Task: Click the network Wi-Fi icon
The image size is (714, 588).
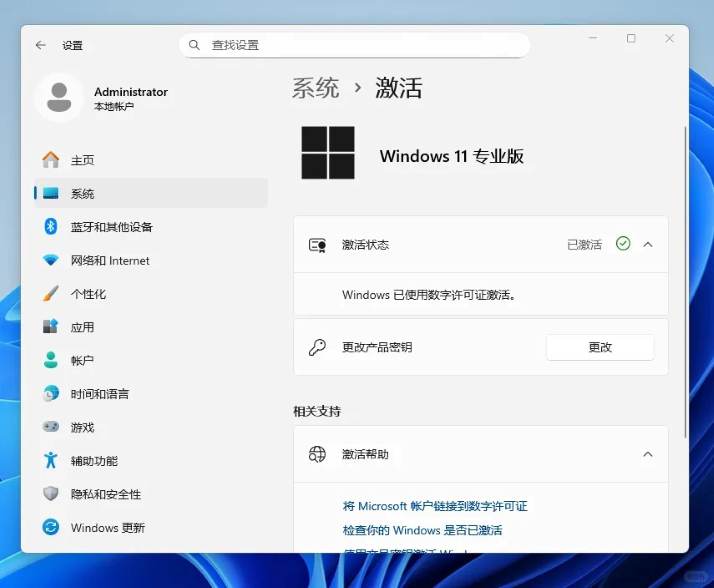Action: click(51, 260)
